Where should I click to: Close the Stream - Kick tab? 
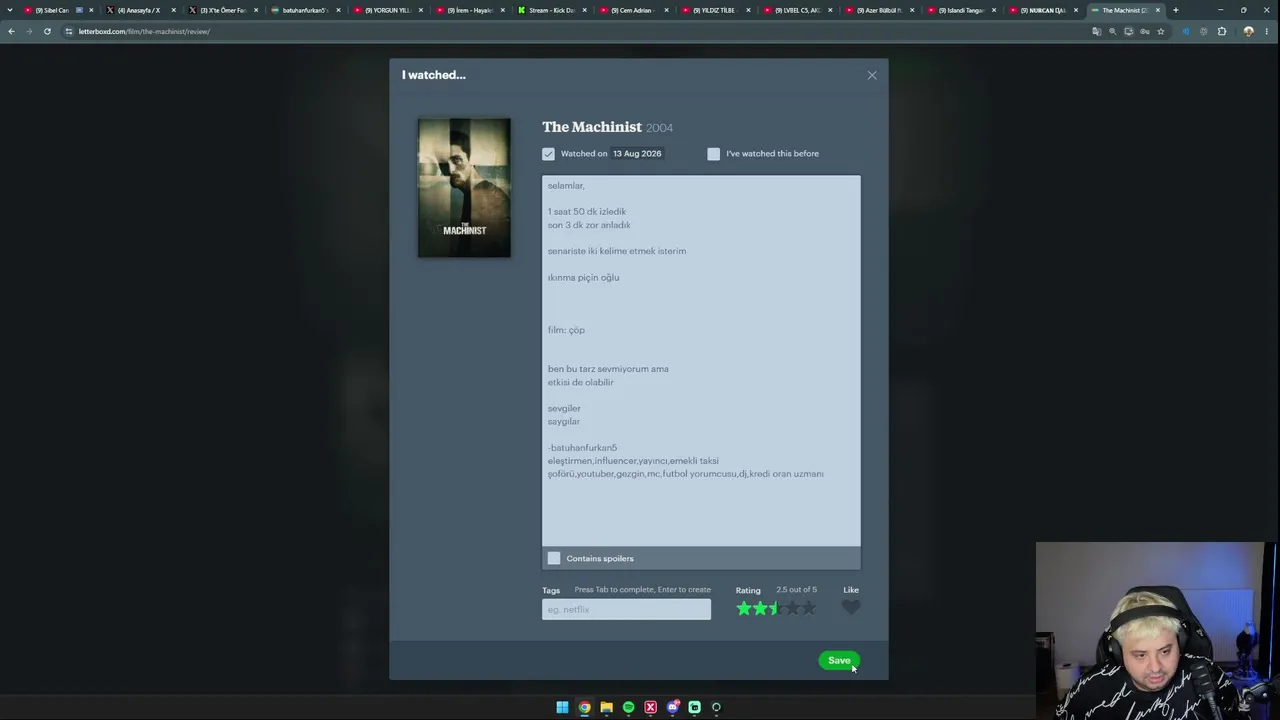click(584, 10)
